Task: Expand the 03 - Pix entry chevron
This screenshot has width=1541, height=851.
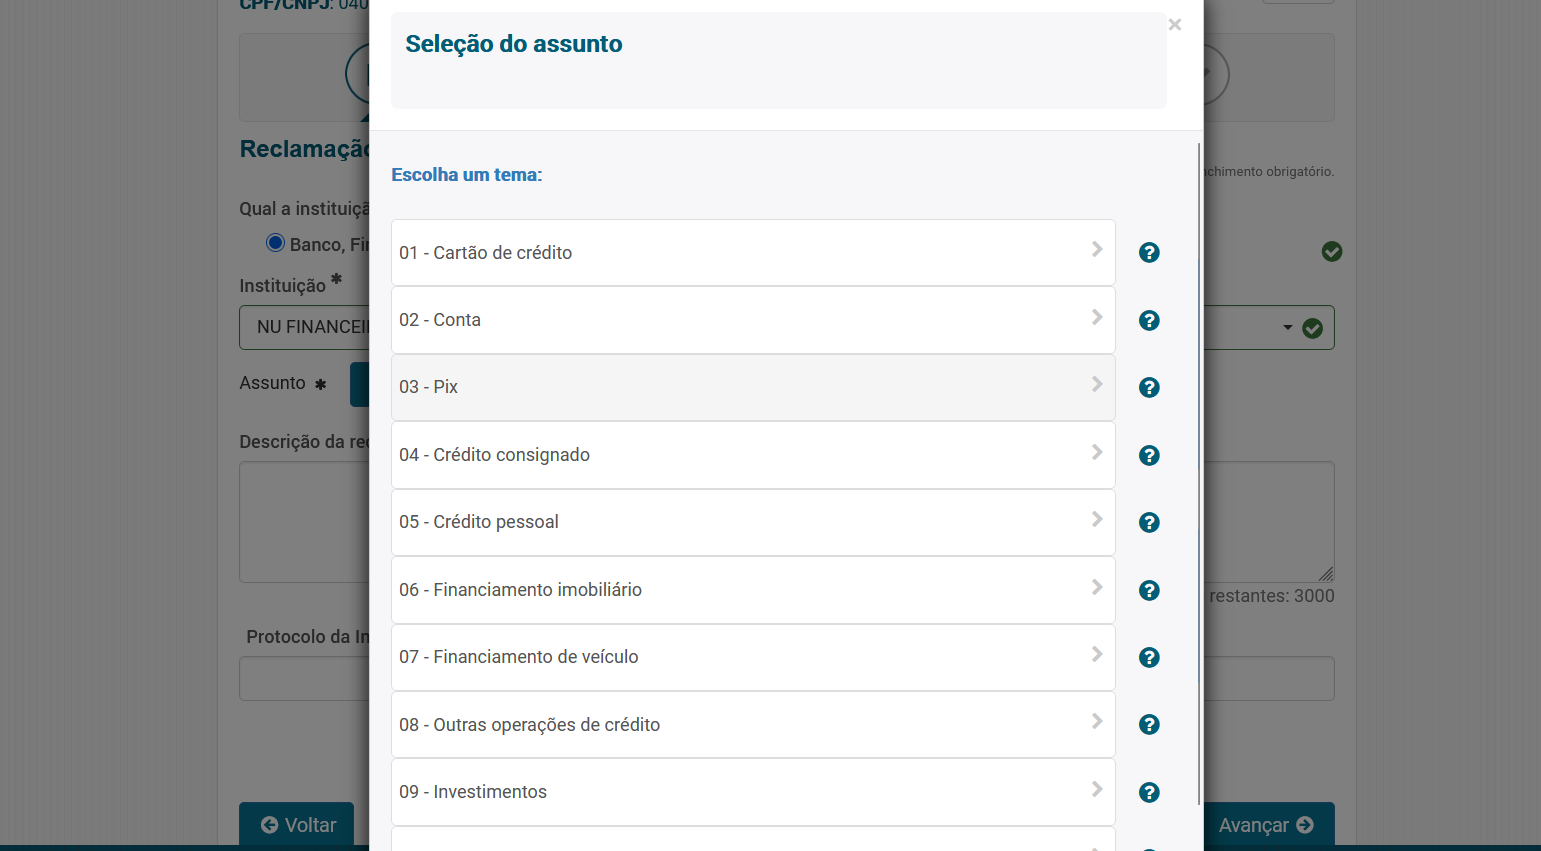Action: click(x=1096, y=387)
